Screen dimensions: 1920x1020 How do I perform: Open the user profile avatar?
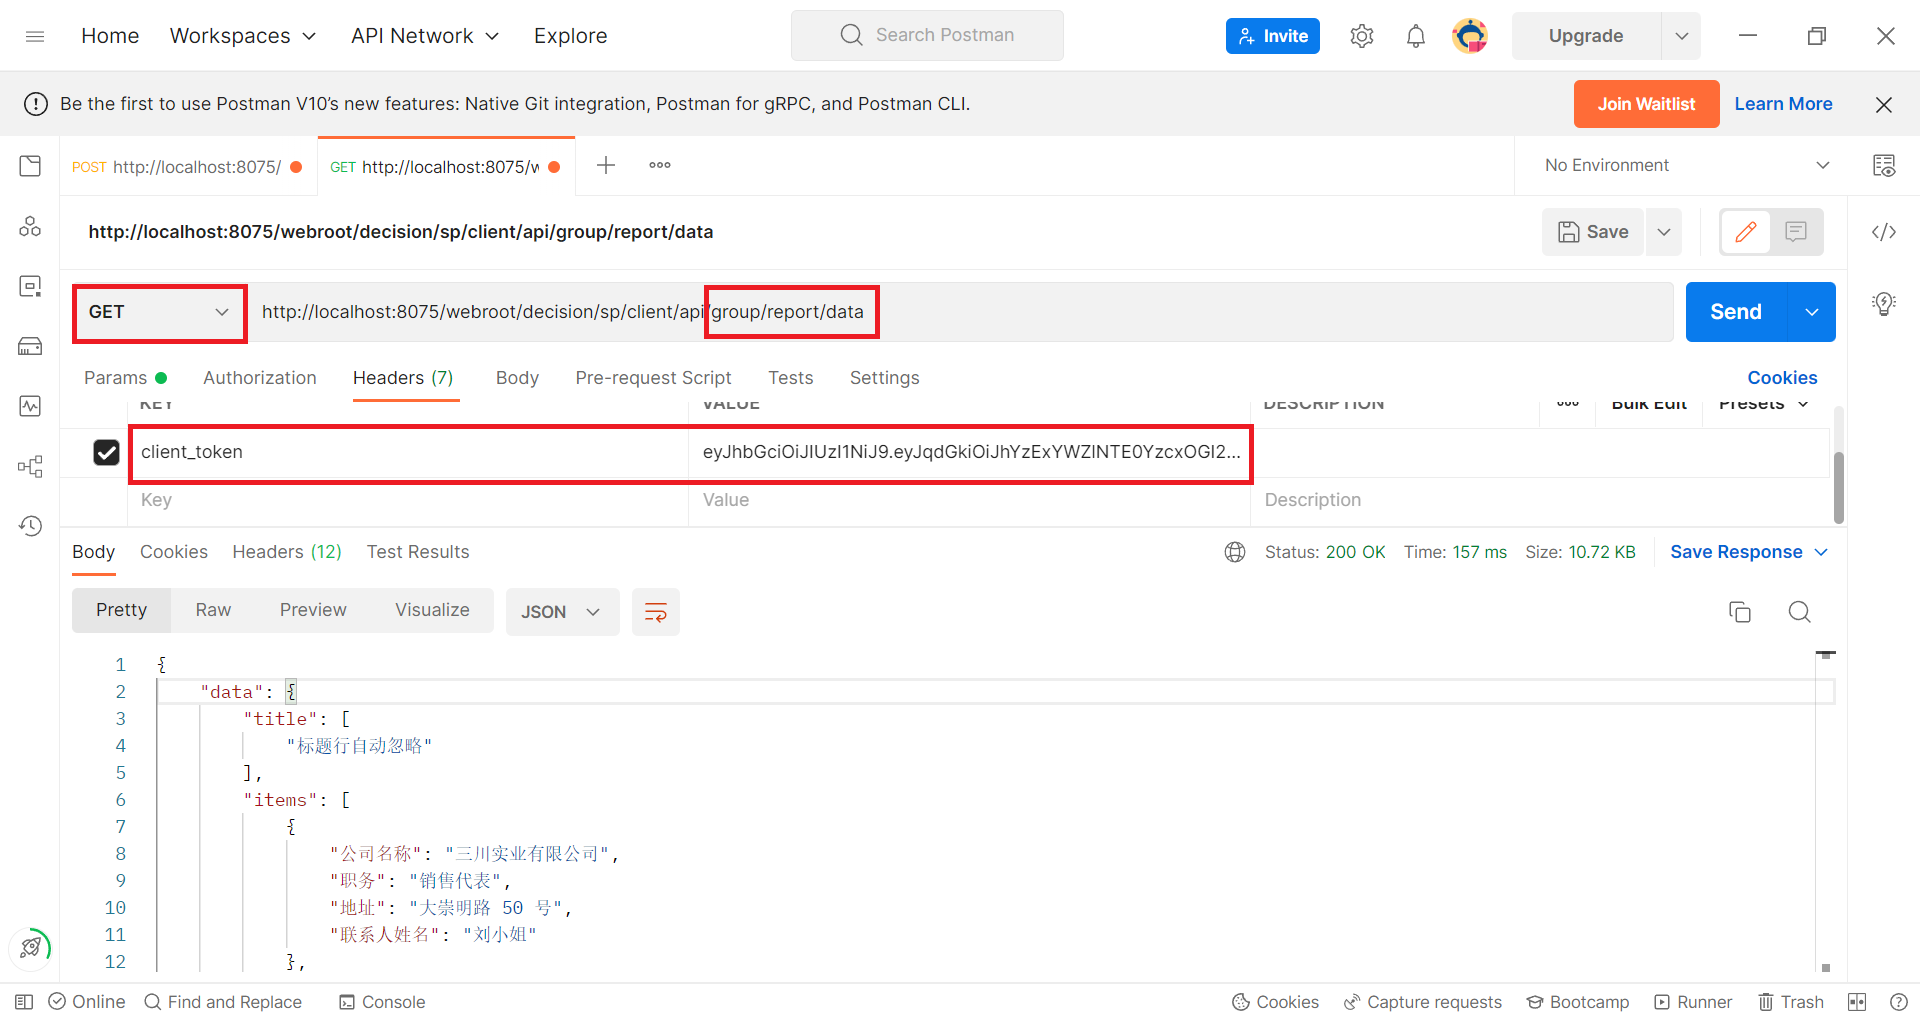point(1470,36)
